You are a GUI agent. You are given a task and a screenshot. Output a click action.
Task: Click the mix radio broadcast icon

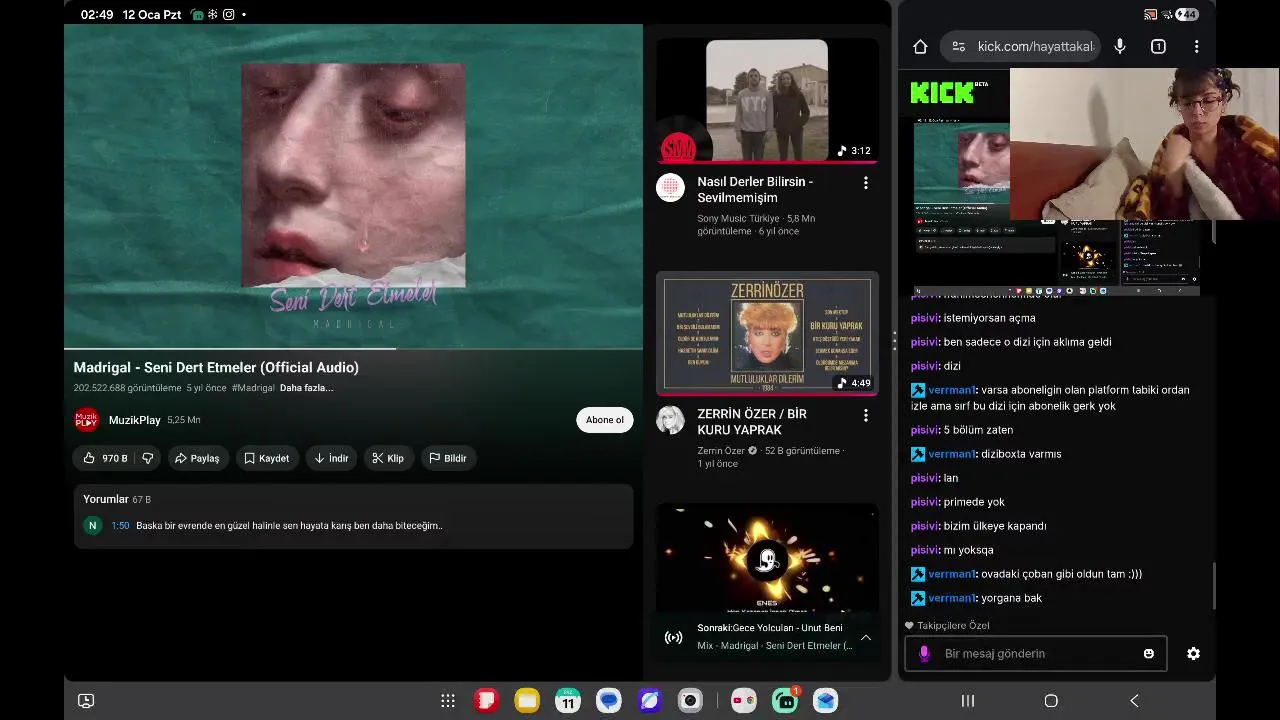[x=674, y=637]
